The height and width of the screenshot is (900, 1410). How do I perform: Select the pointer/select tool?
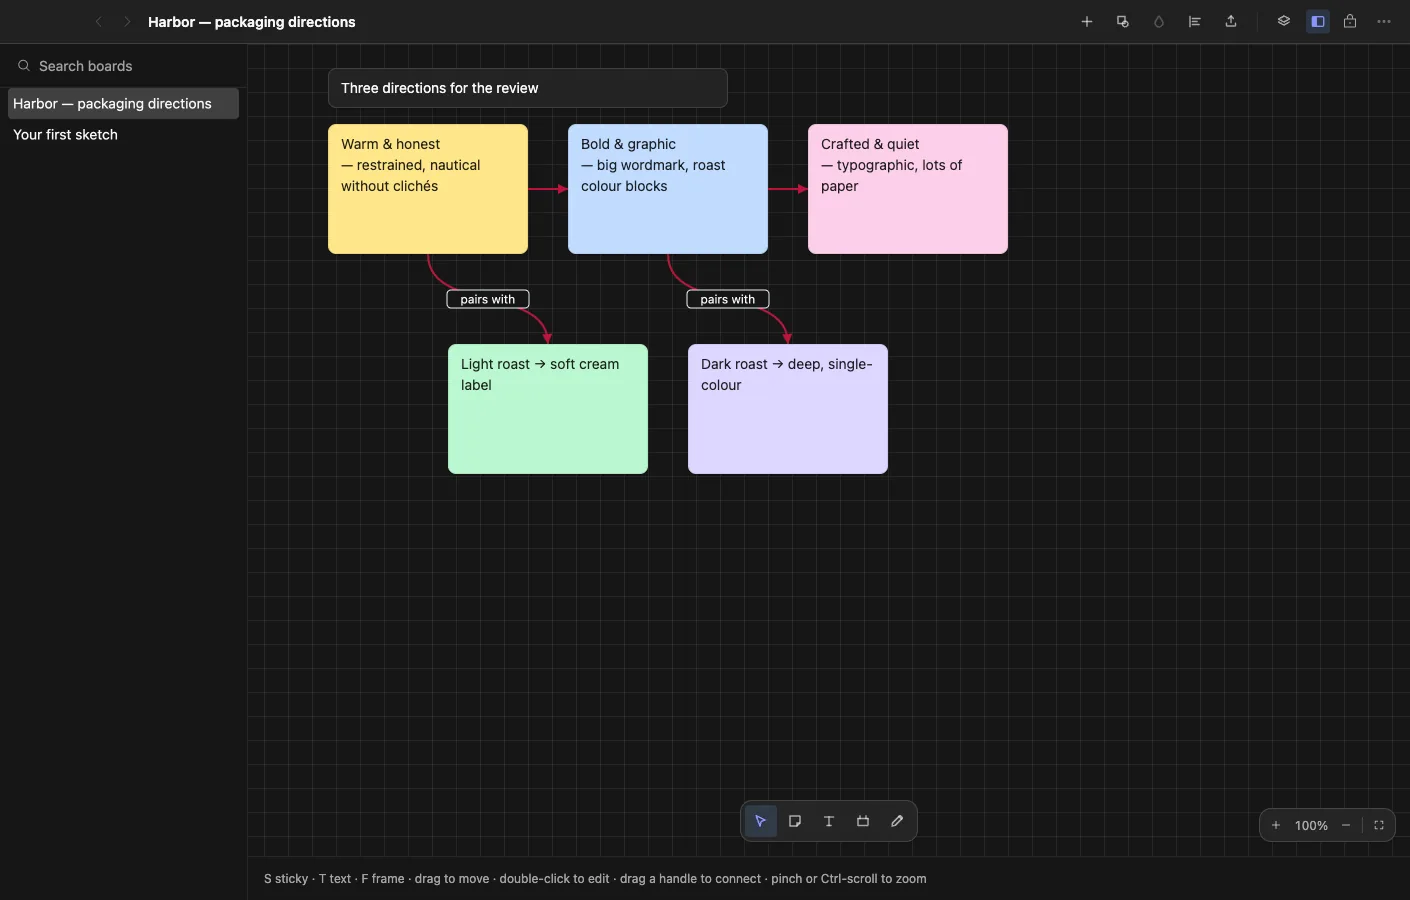(x=761, y=821)
